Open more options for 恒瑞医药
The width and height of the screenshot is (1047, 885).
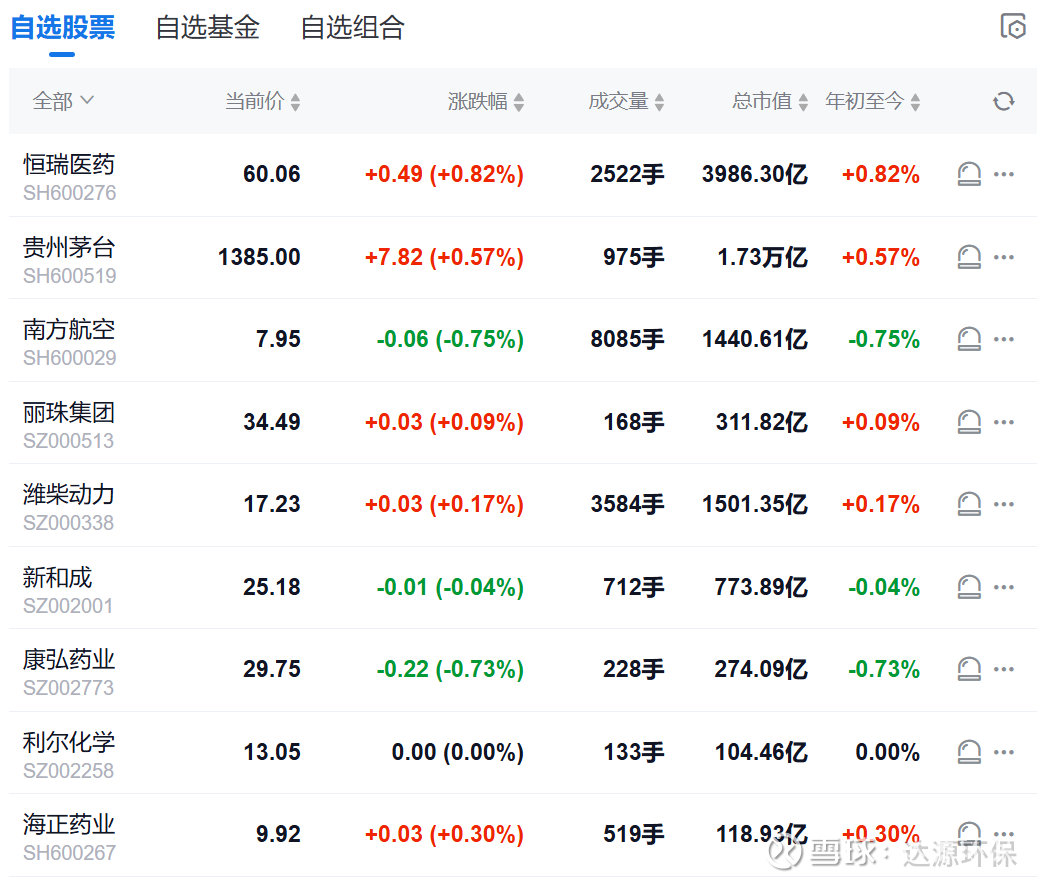[x=1004, y=174]
